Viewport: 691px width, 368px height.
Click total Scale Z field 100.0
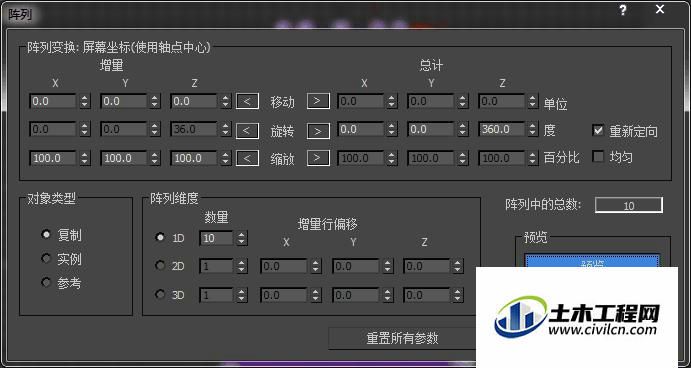pos(502,158)
